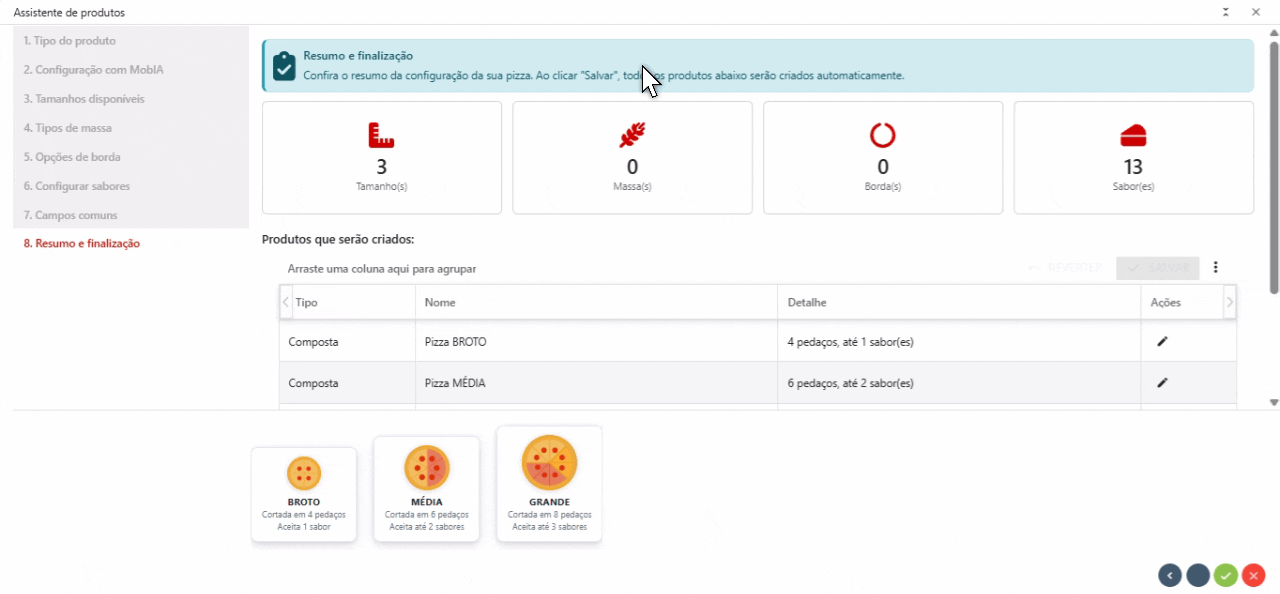Select the GRANDE pizza size card
The height and width of the screenshot is (594, 1280).
(x=549, y=483)
